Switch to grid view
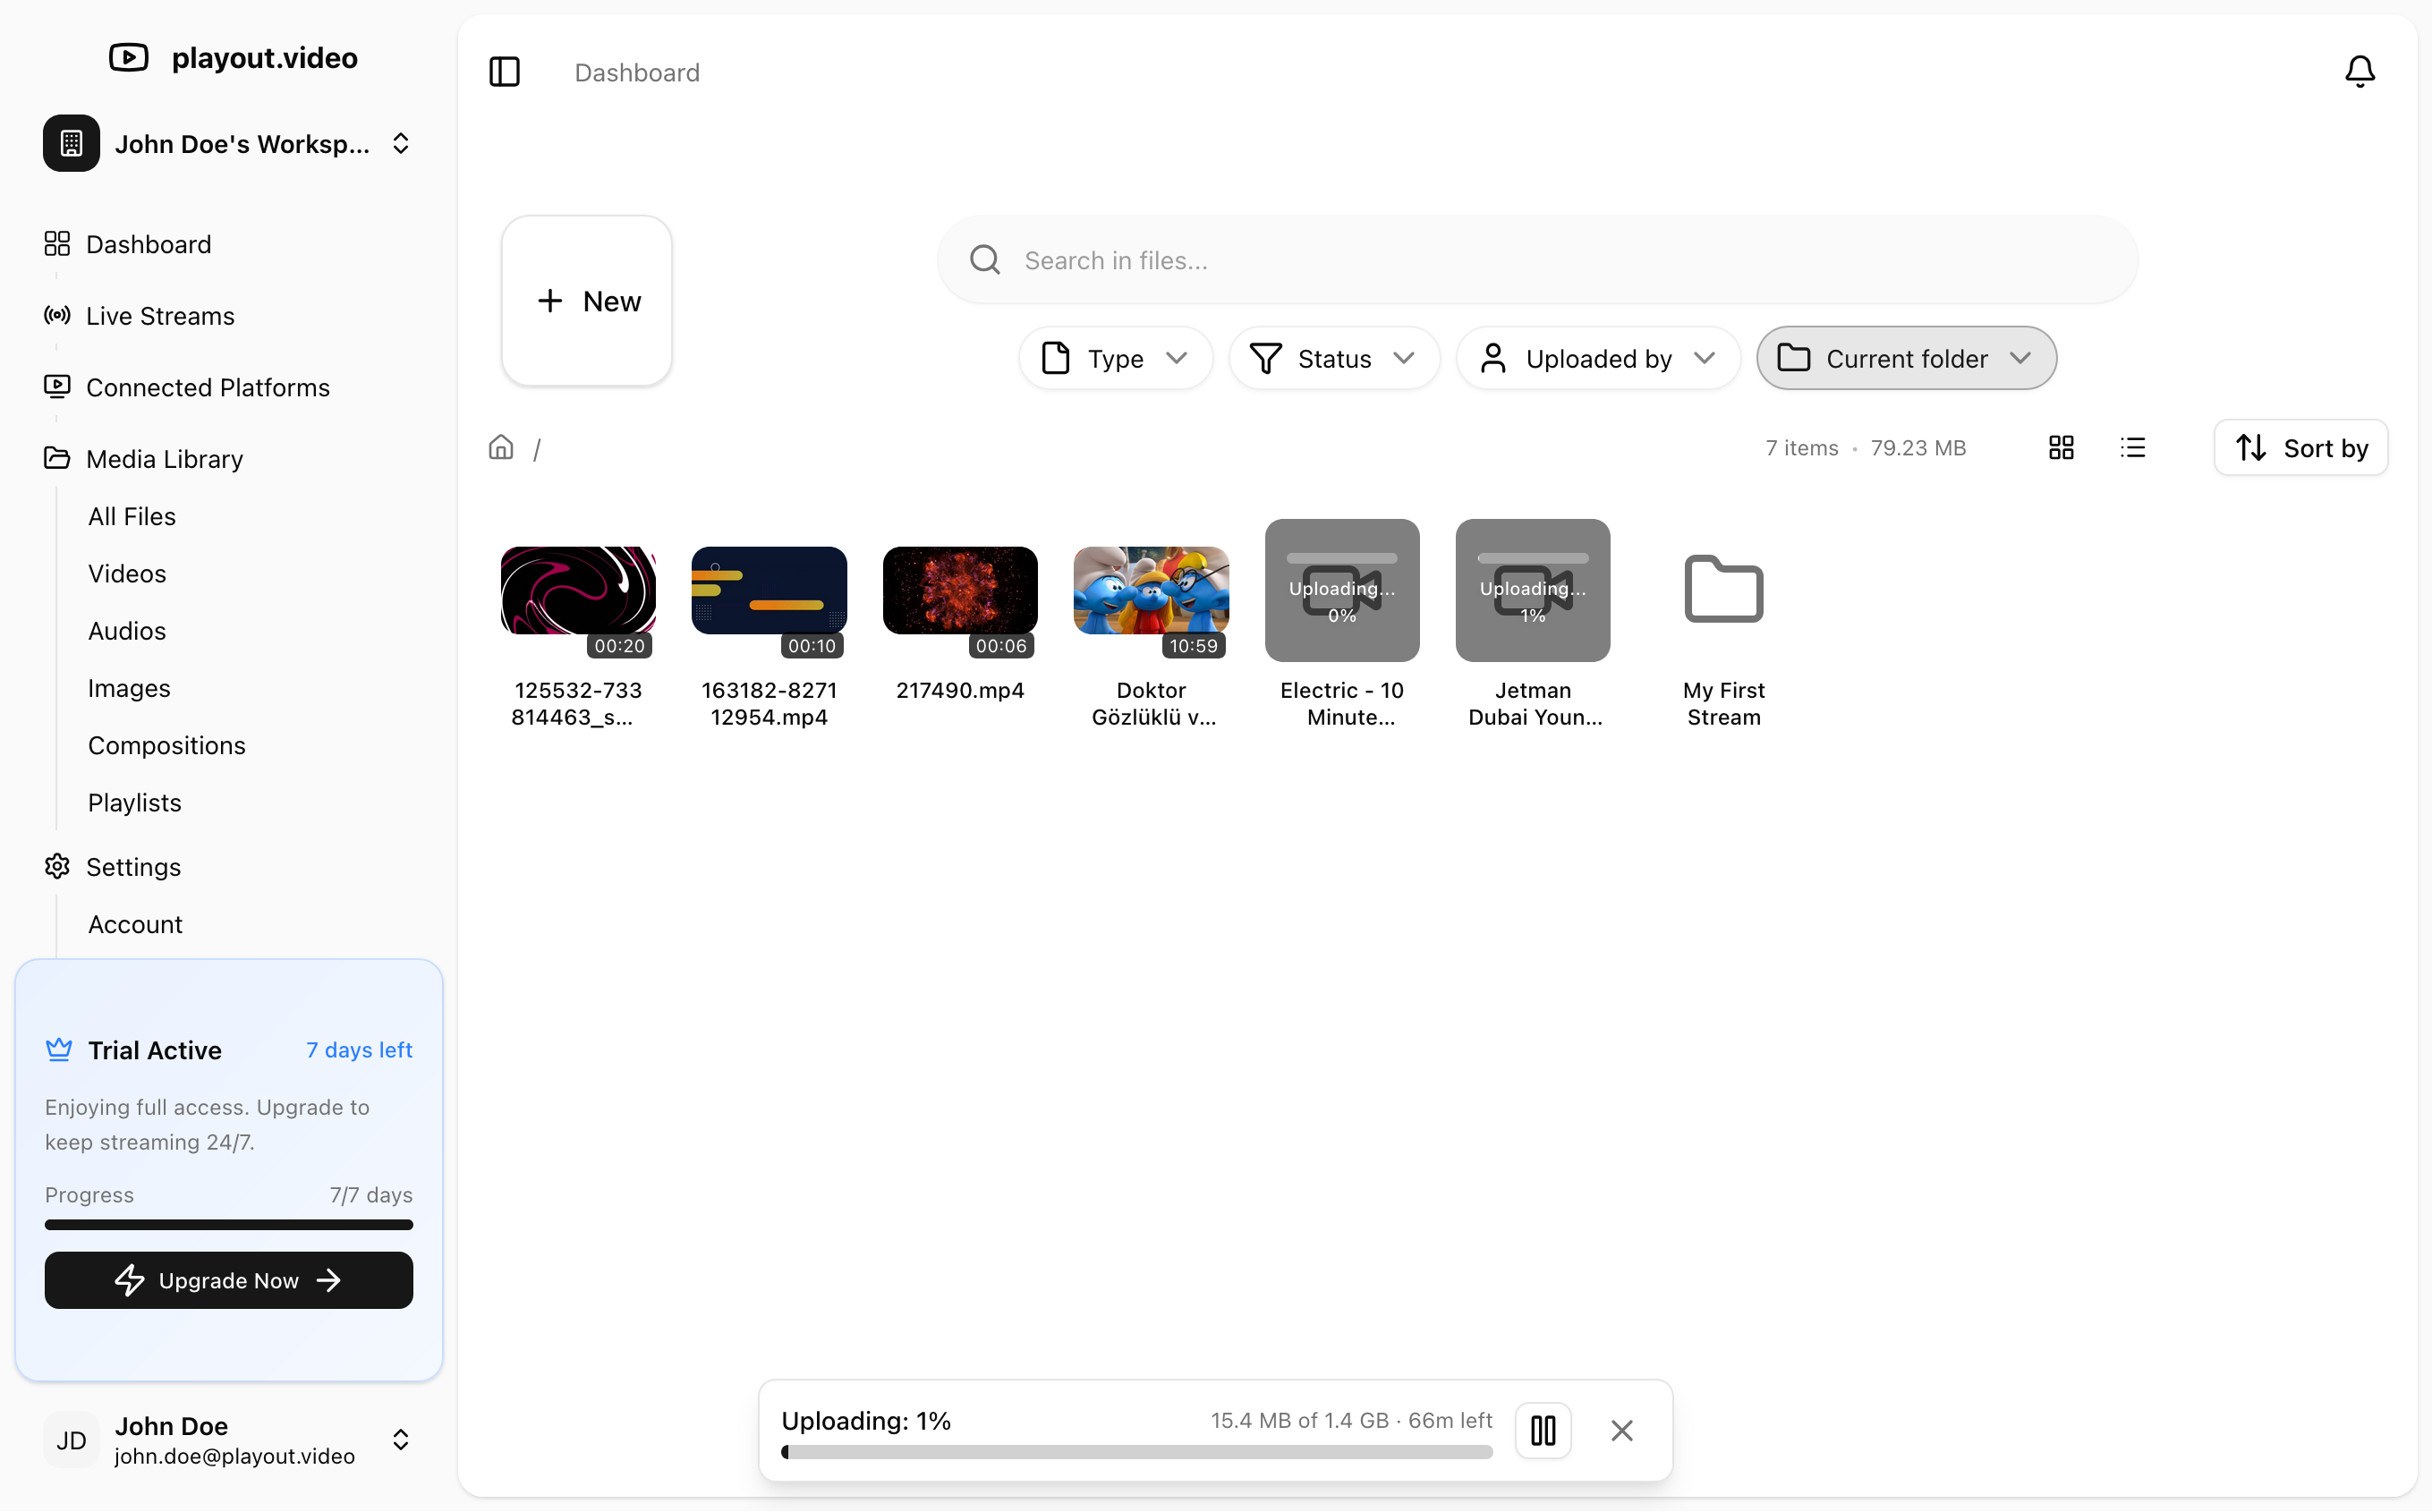 click(x=2060, y=447)
